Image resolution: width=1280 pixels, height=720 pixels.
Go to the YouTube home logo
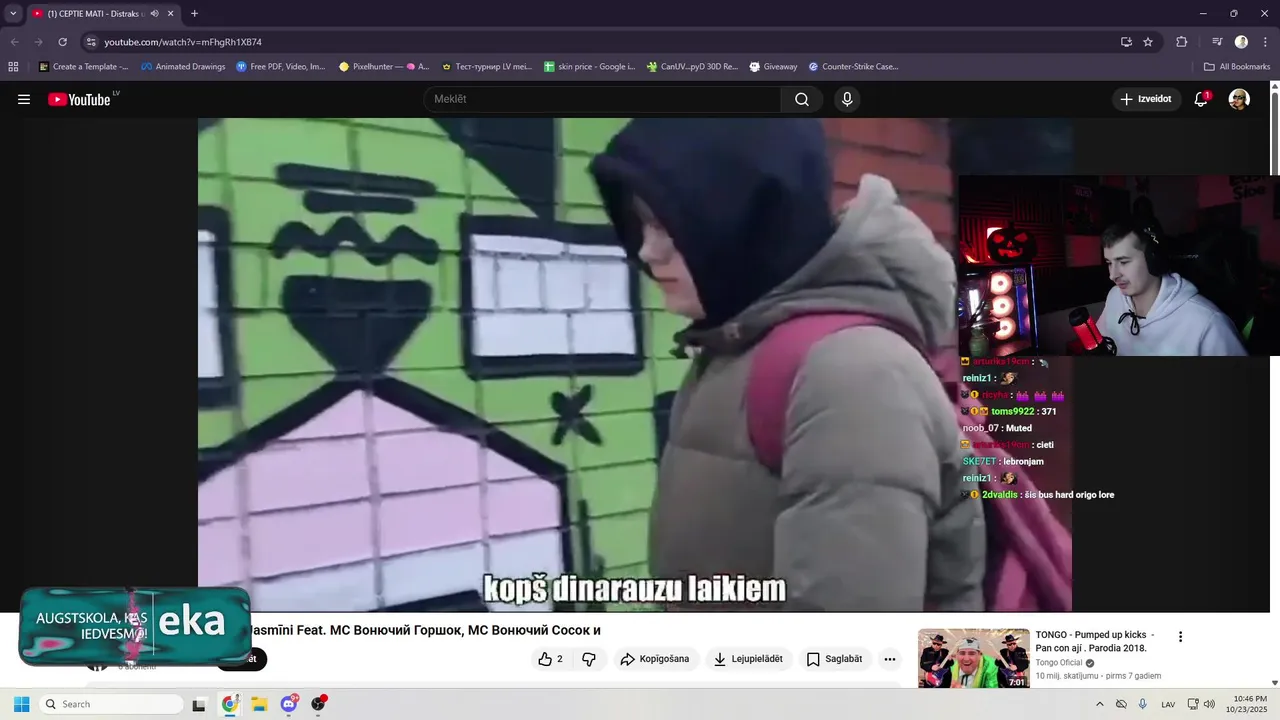coord(80,99)
